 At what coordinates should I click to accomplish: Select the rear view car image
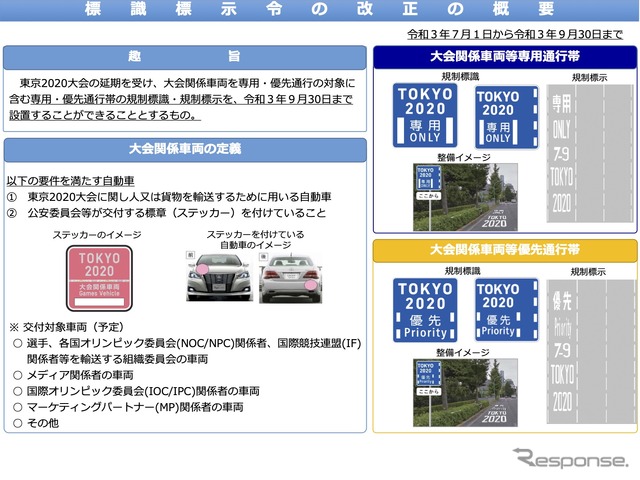291,278
